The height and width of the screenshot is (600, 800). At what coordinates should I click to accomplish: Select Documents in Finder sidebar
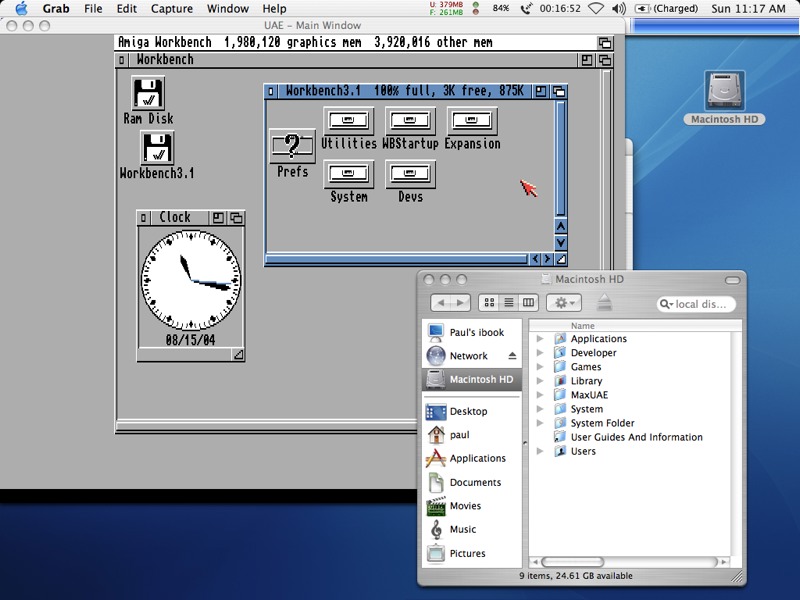pos(472,482)
